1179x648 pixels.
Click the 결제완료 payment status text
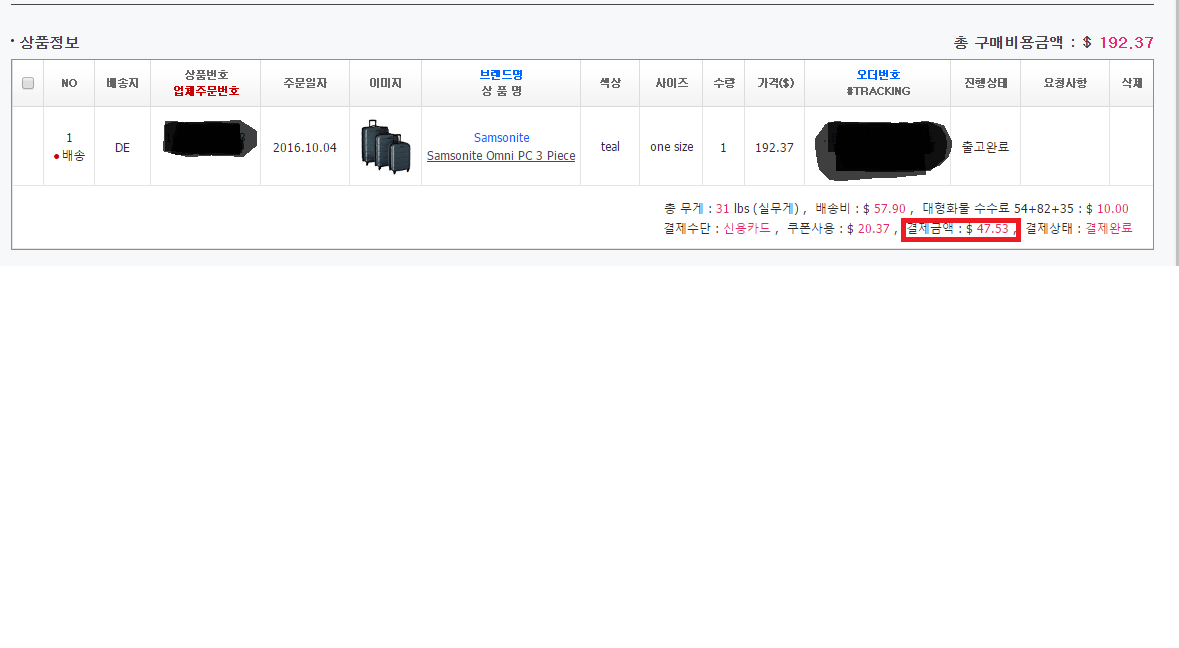(1109, 229)
